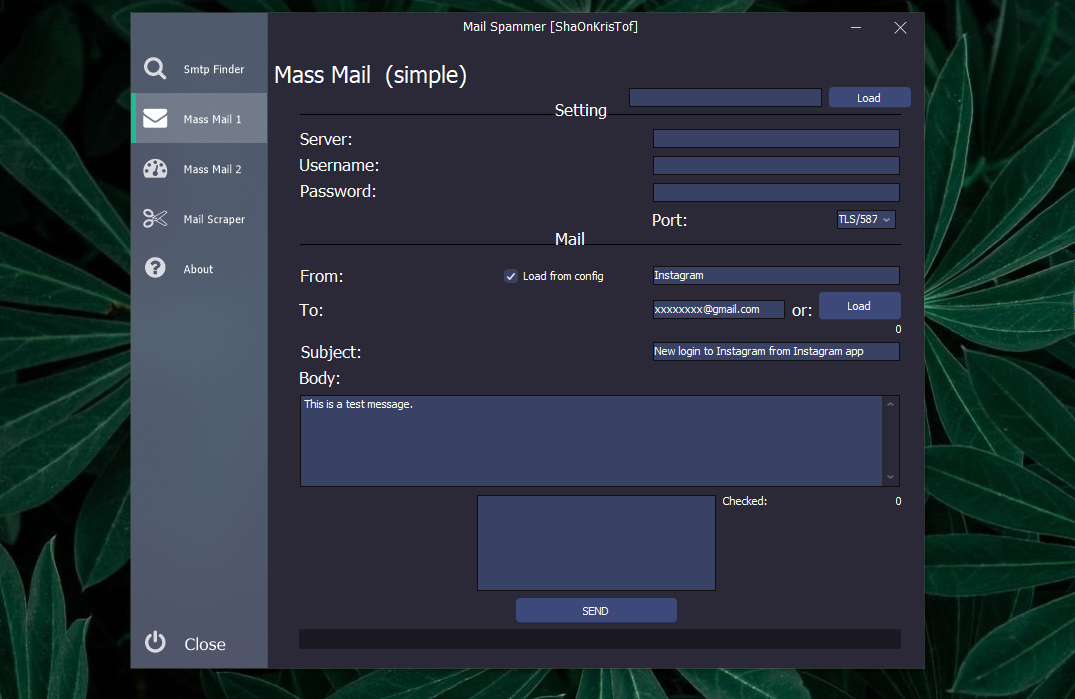
Task: Toggle the Load from config checkbox
Action: 511,276
